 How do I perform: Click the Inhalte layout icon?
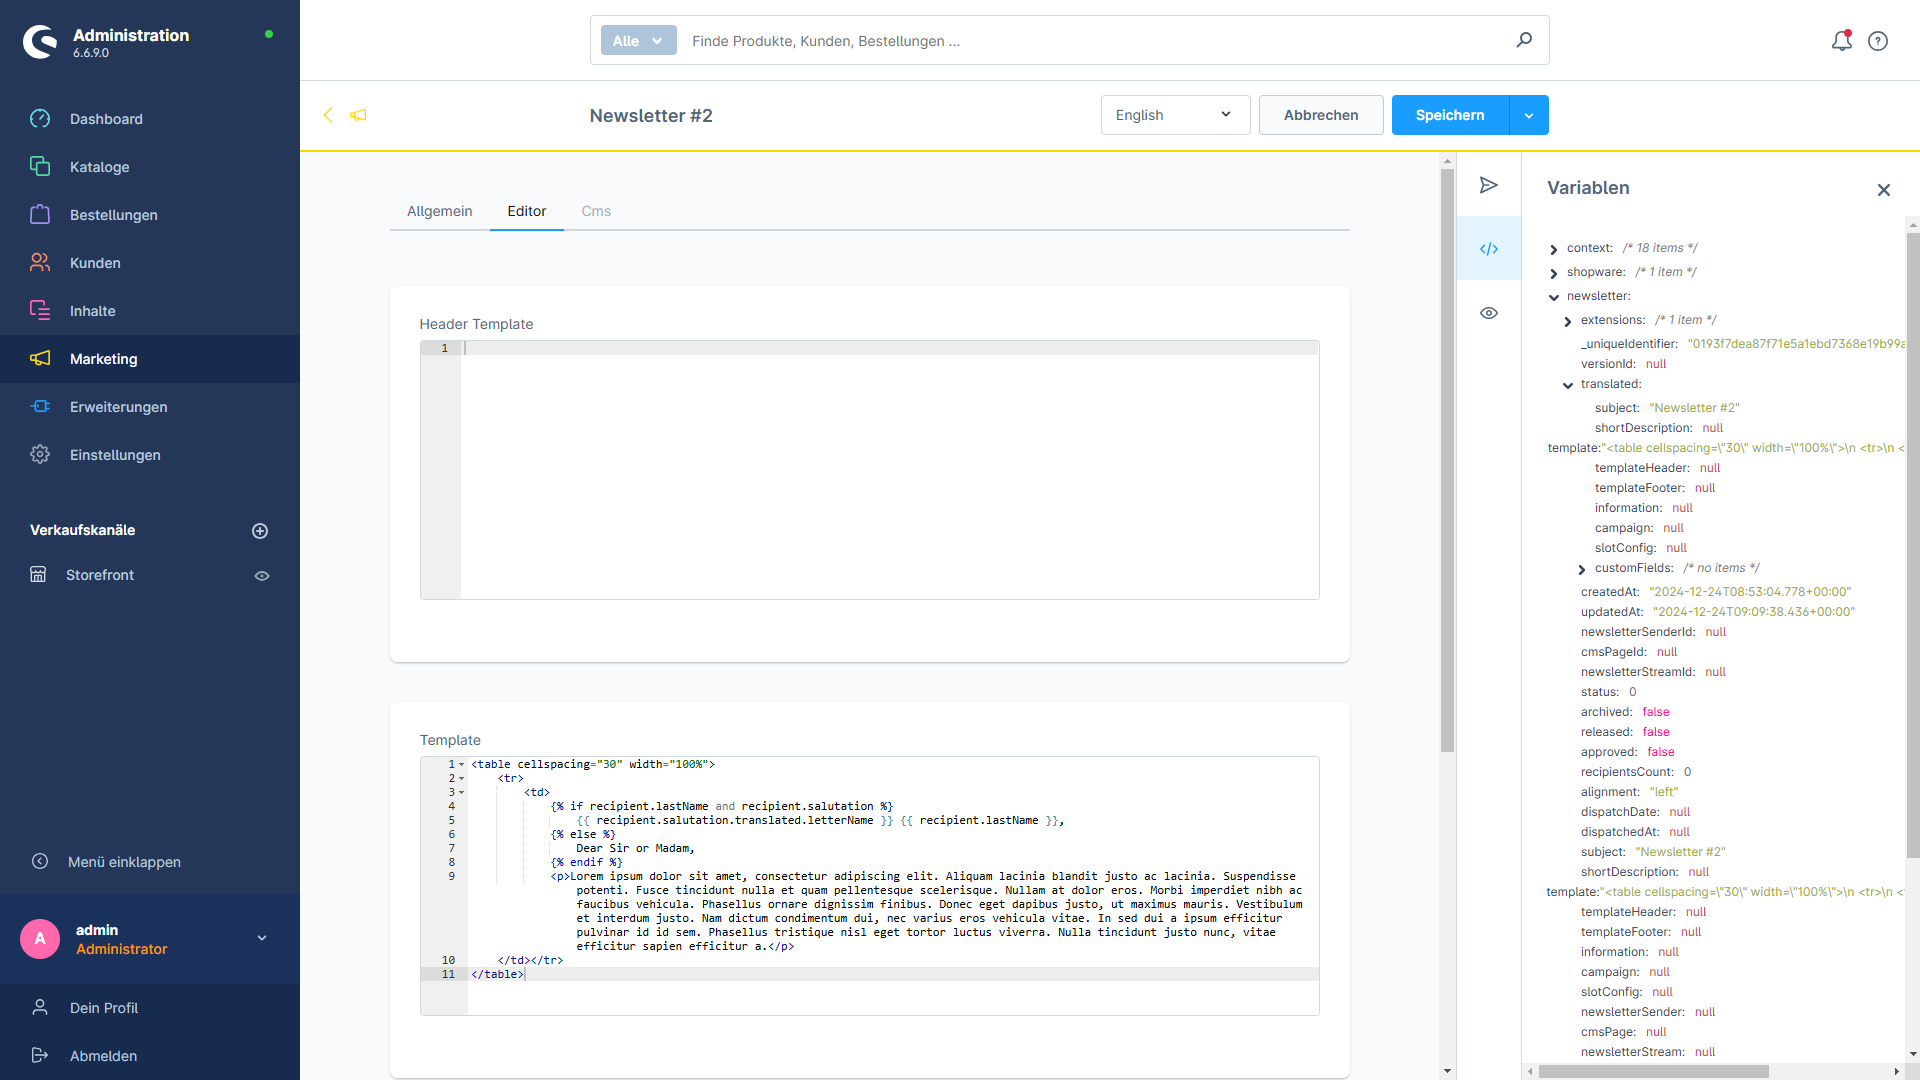40,311
